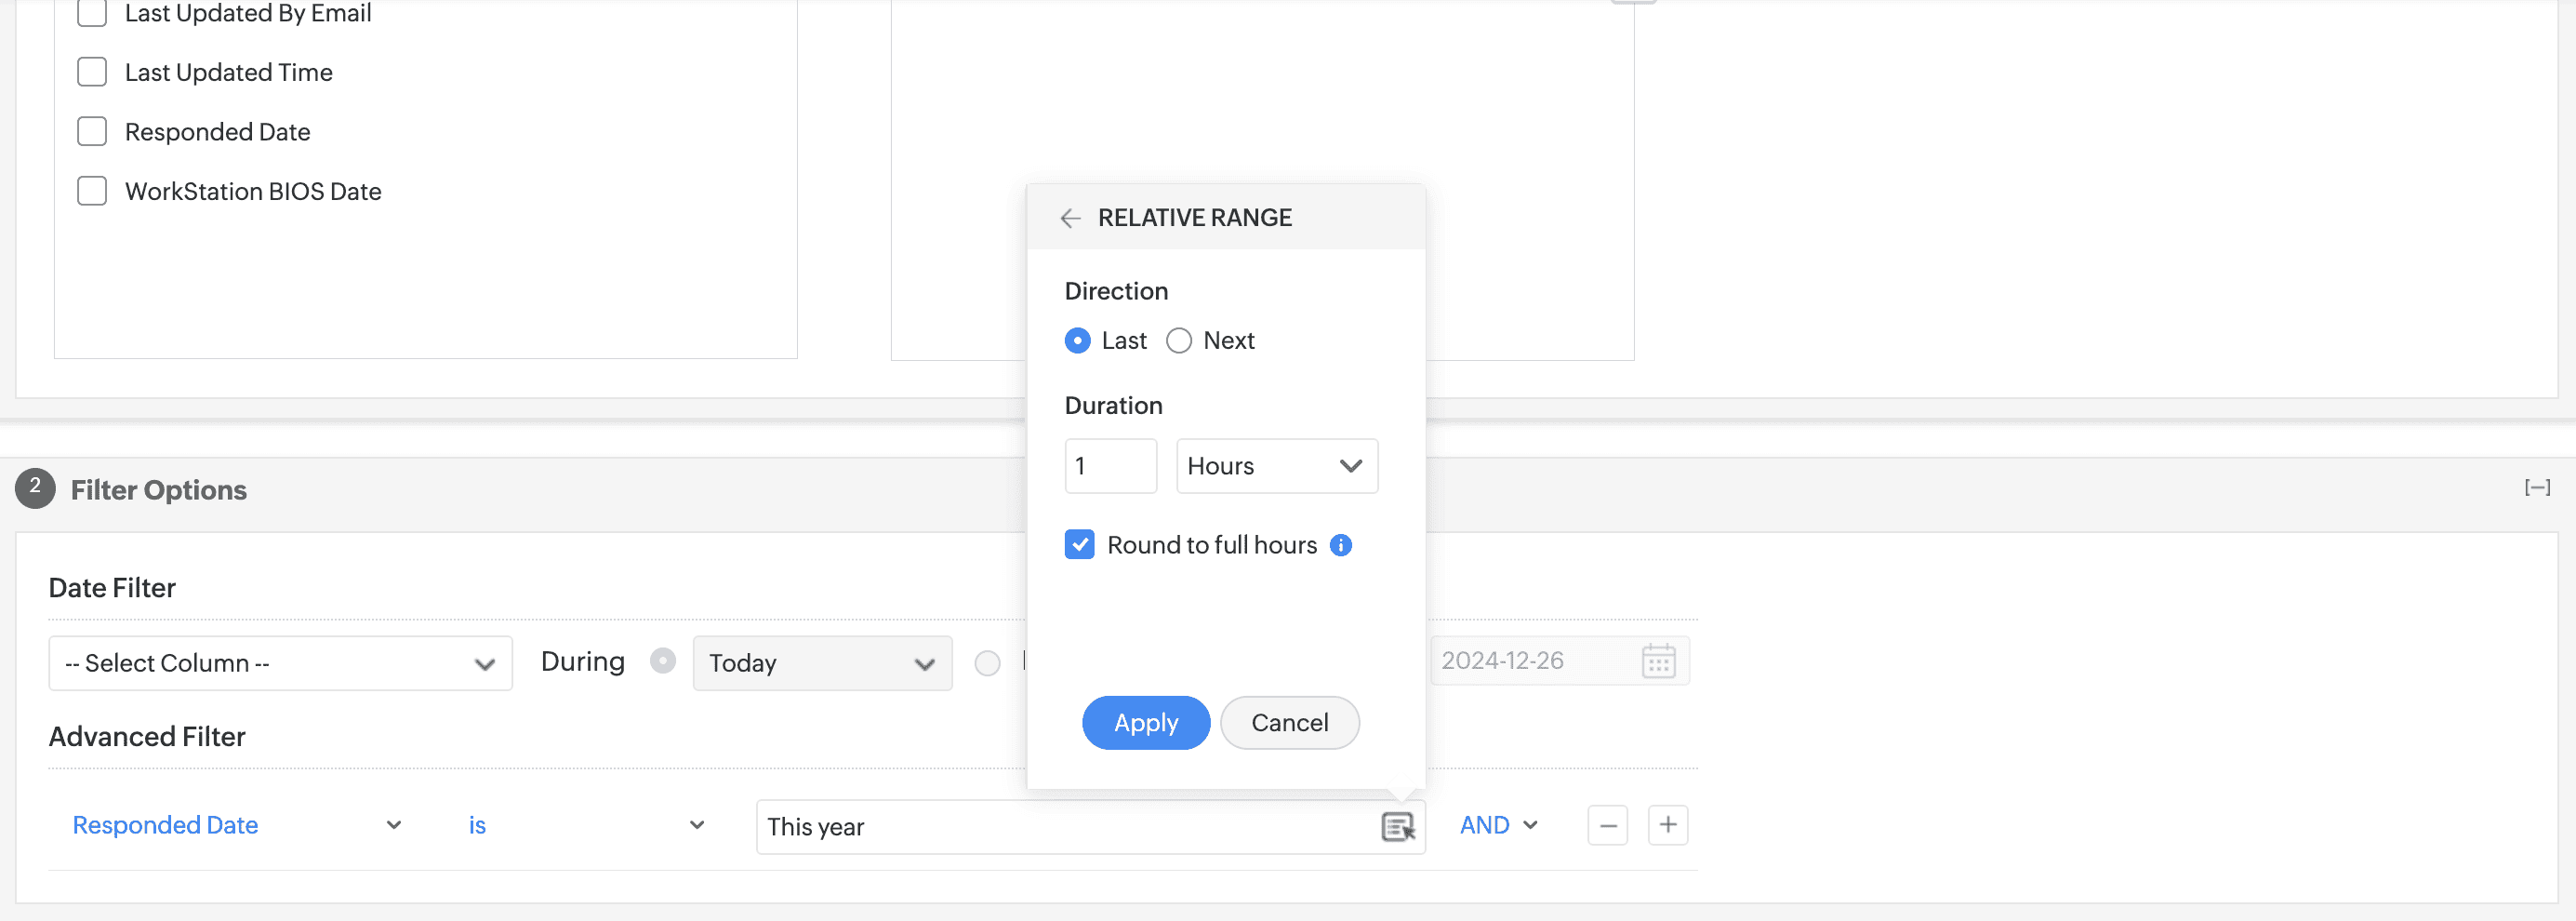This screenshot has width=2576, height=921.
Task: Select the Next direction radio button
Action: point(1179,341)
